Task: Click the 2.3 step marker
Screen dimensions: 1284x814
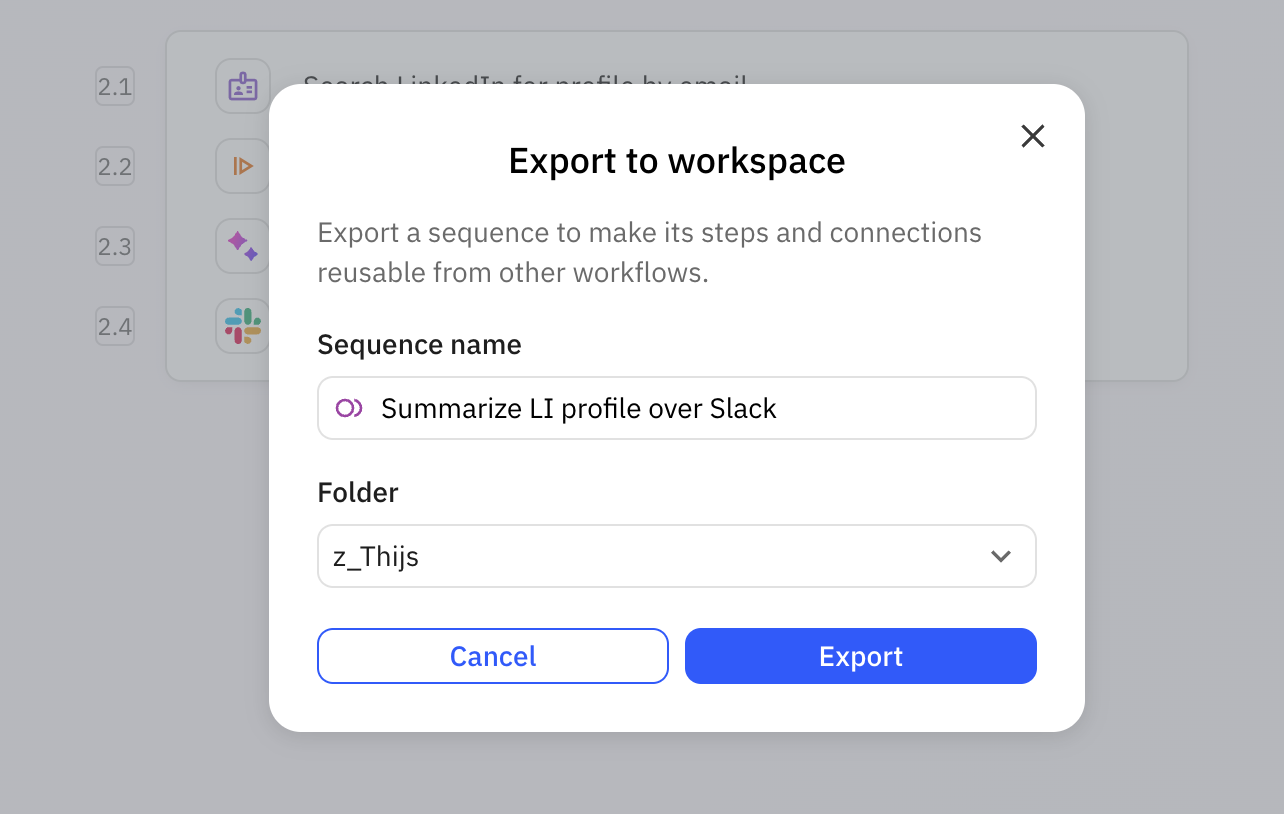Action: tap(114, 246)
